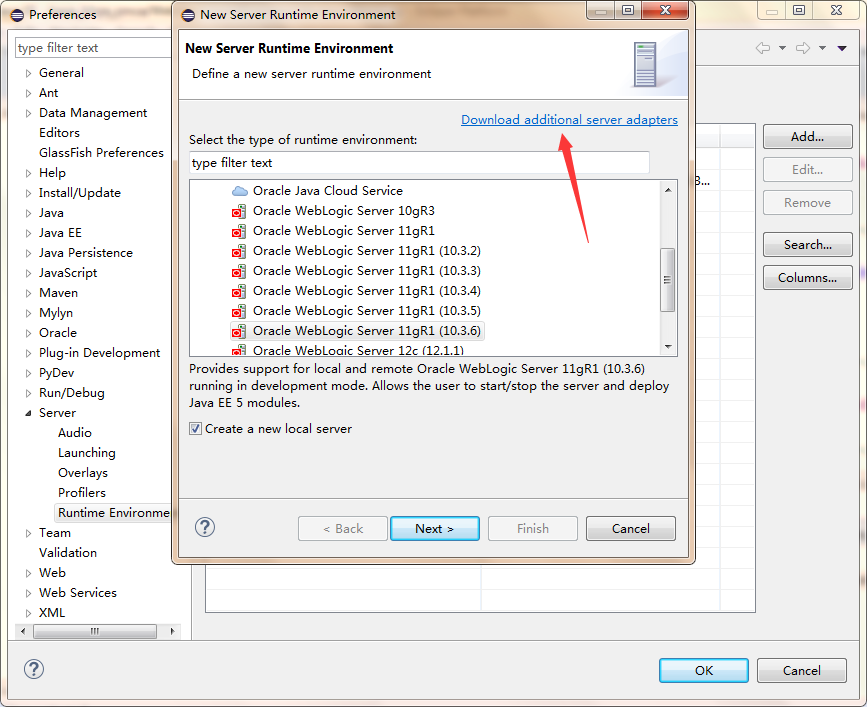Expand the Web Services node
The width and height of the screenshot is (867, 707).
coord(29,593)
